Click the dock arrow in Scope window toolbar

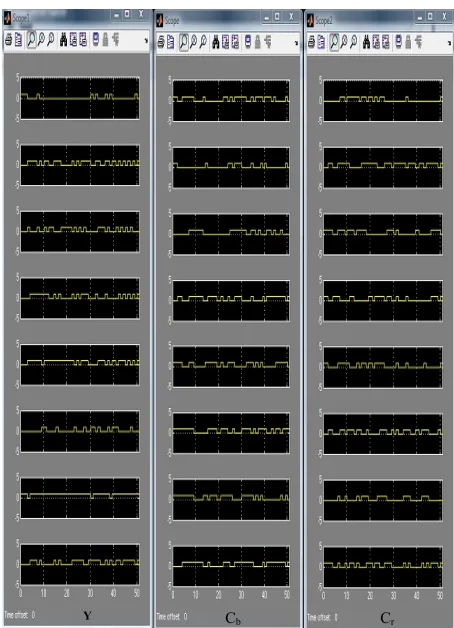point(296,43)
